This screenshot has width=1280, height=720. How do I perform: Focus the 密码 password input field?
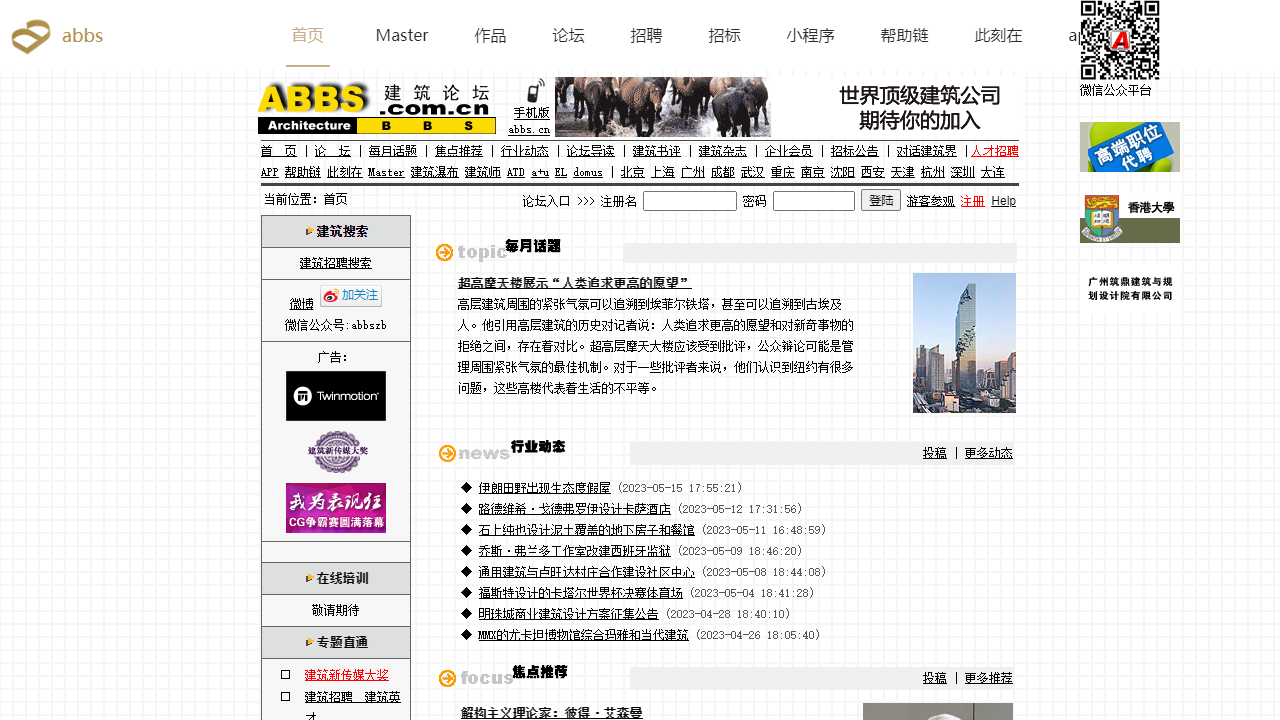[813, 201]
